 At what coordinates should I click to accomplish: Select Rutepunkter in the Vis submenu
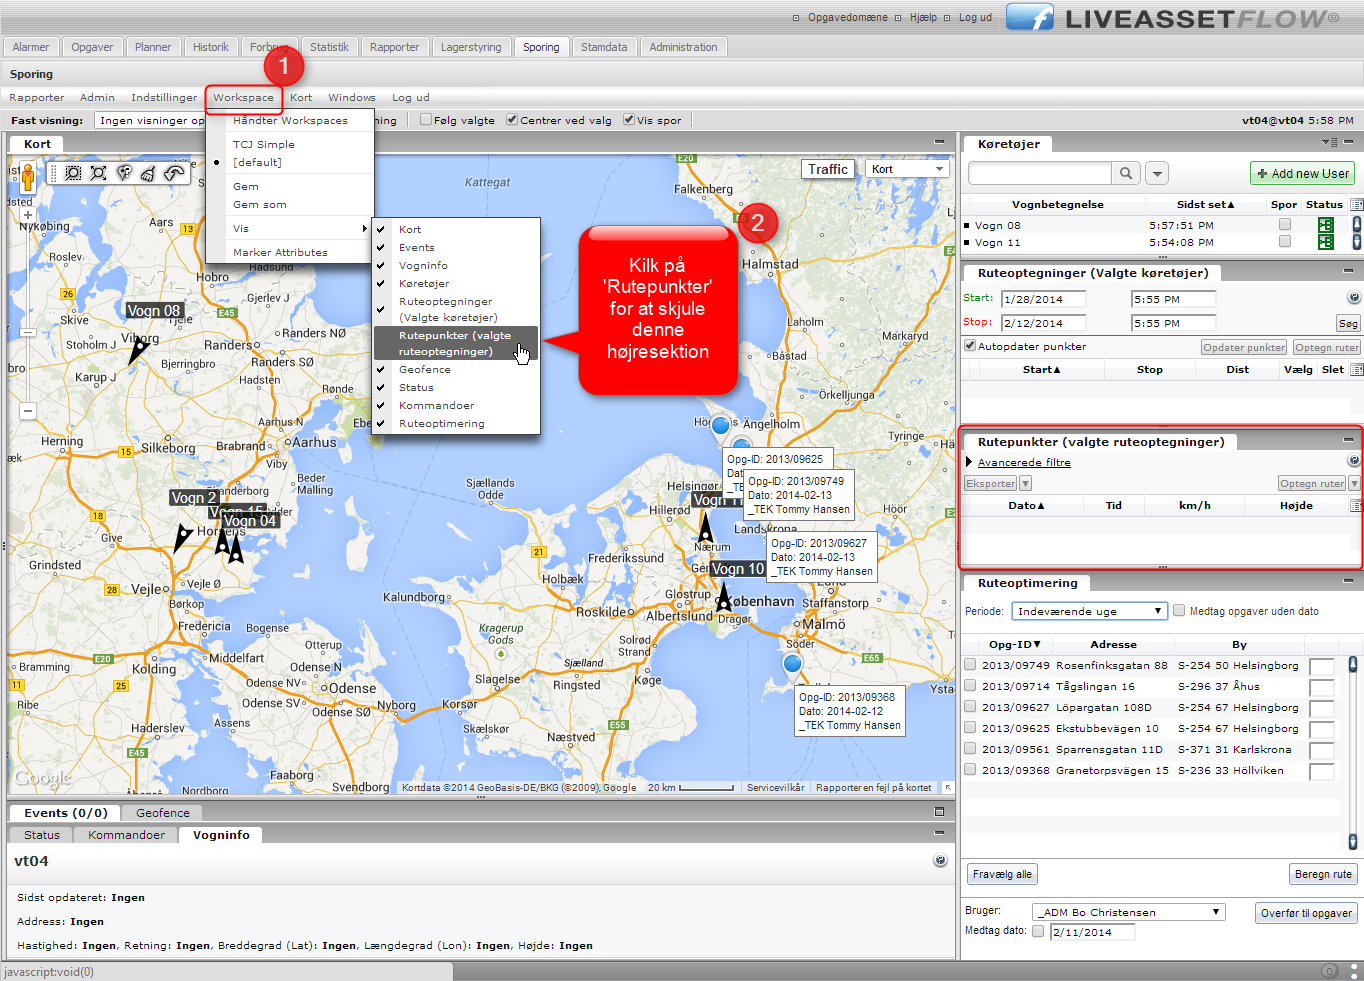coord(455,343)
